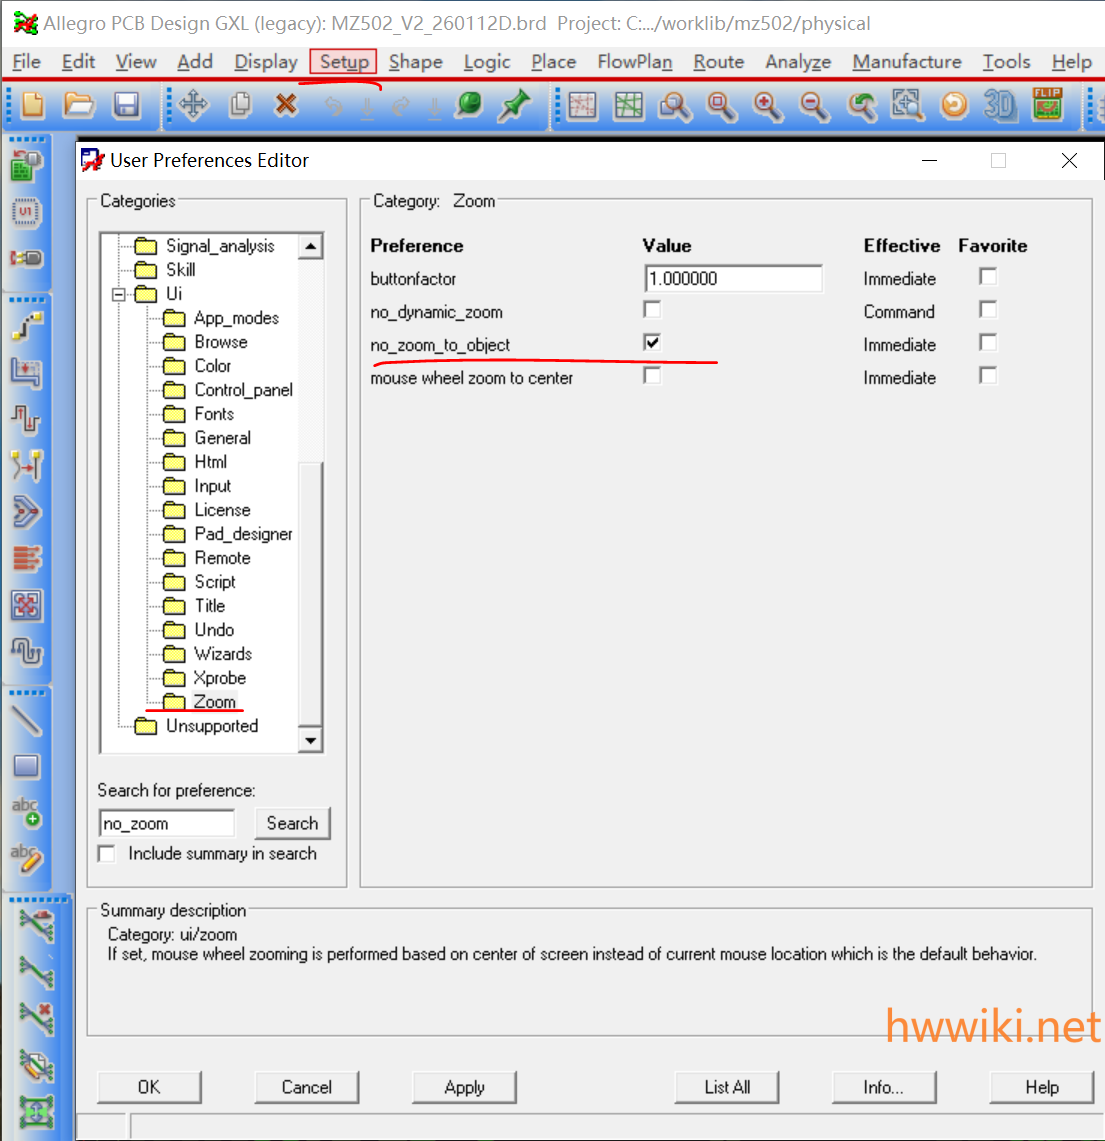Viewport: 1105px width, 1141px height.
Task: Select the Zoom category folder
Action: point(214,702)
